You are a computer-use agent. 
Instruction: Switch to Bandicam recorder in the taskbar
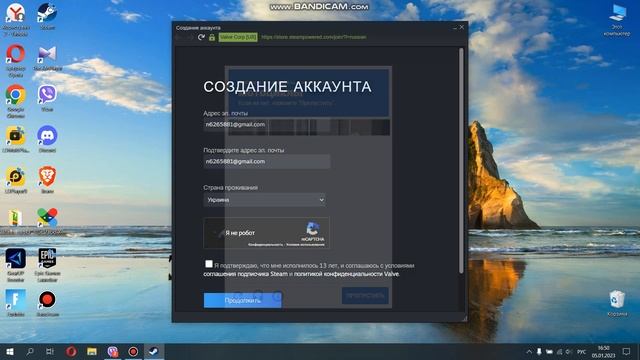point(133,351)
